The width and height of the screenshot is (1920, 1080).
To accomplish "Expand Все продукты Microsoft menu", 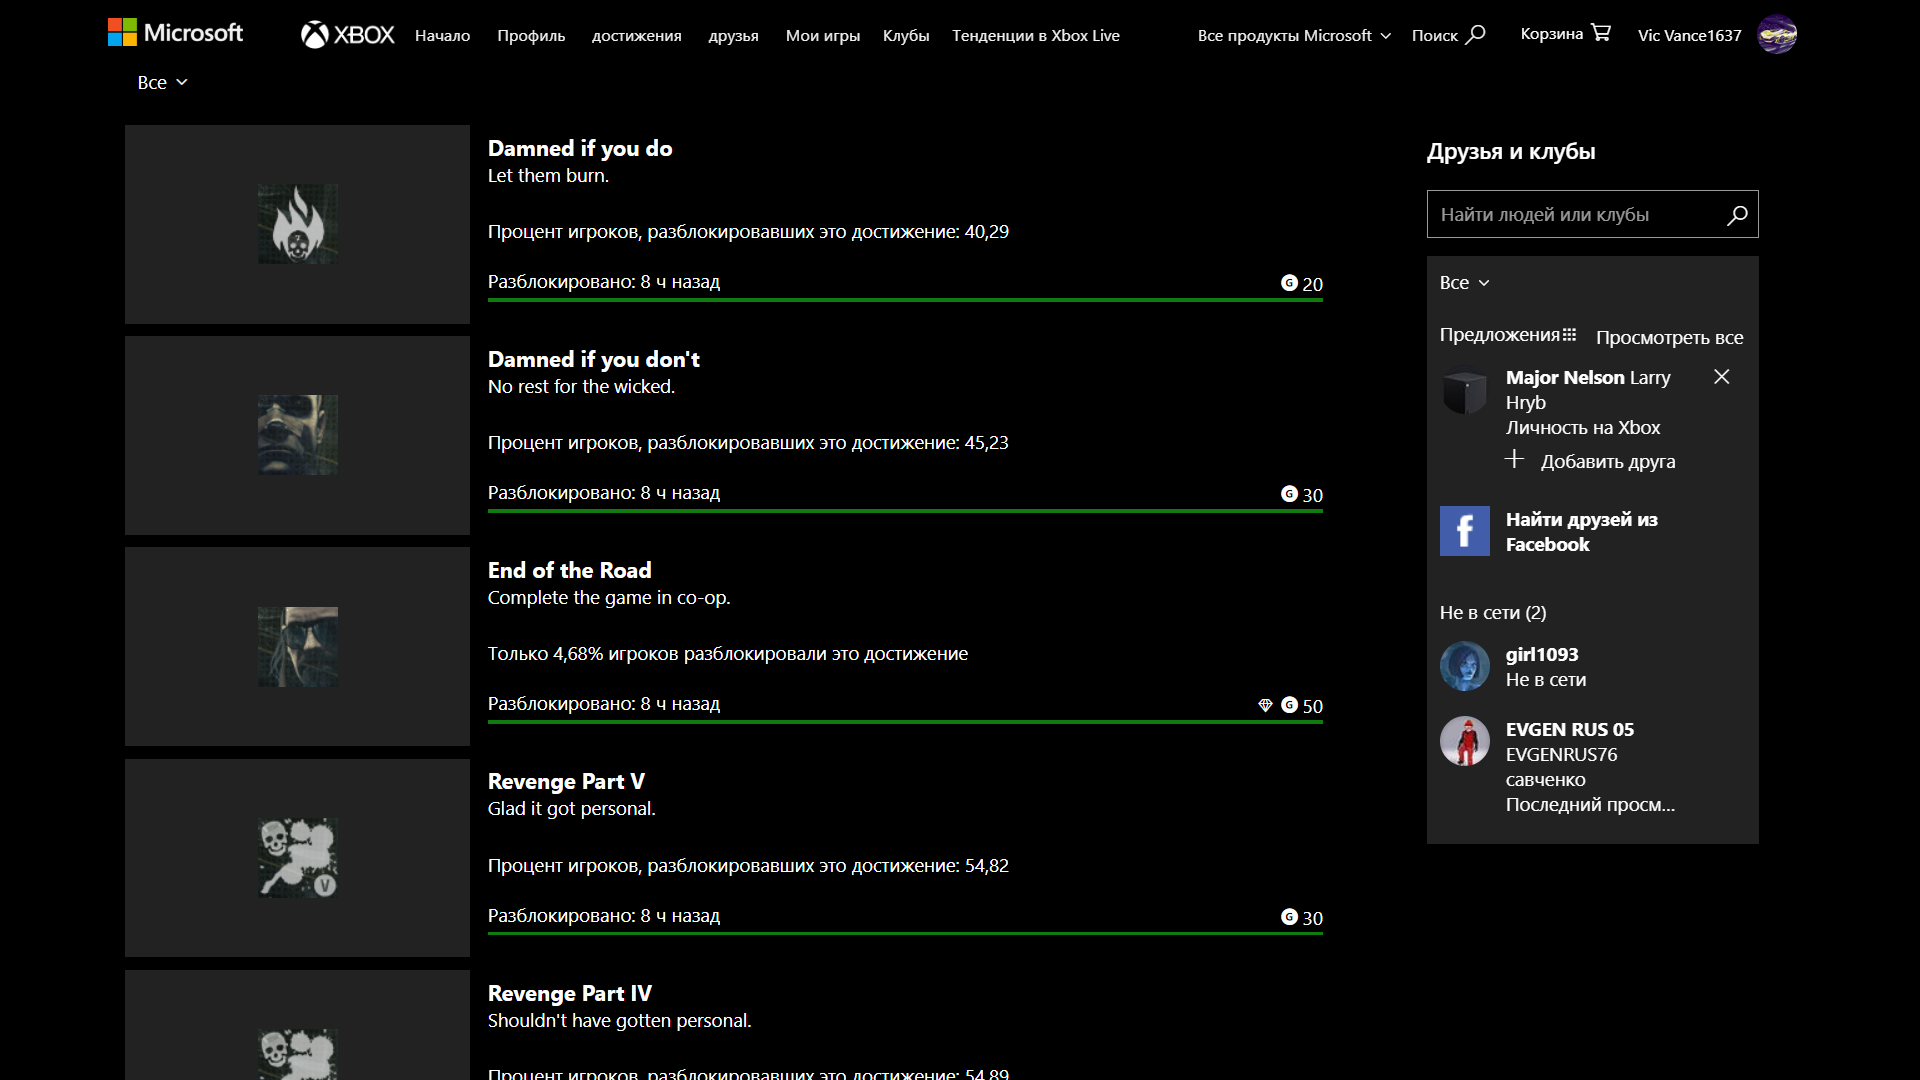I will coord(1294,35).
